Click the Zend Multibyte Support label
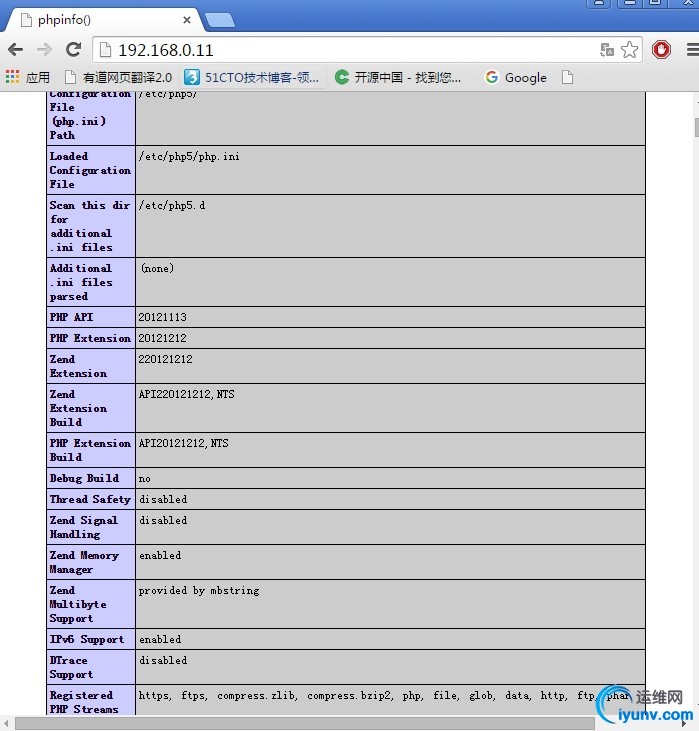Viewport: 699px width, 731px height. pos(78,604)
